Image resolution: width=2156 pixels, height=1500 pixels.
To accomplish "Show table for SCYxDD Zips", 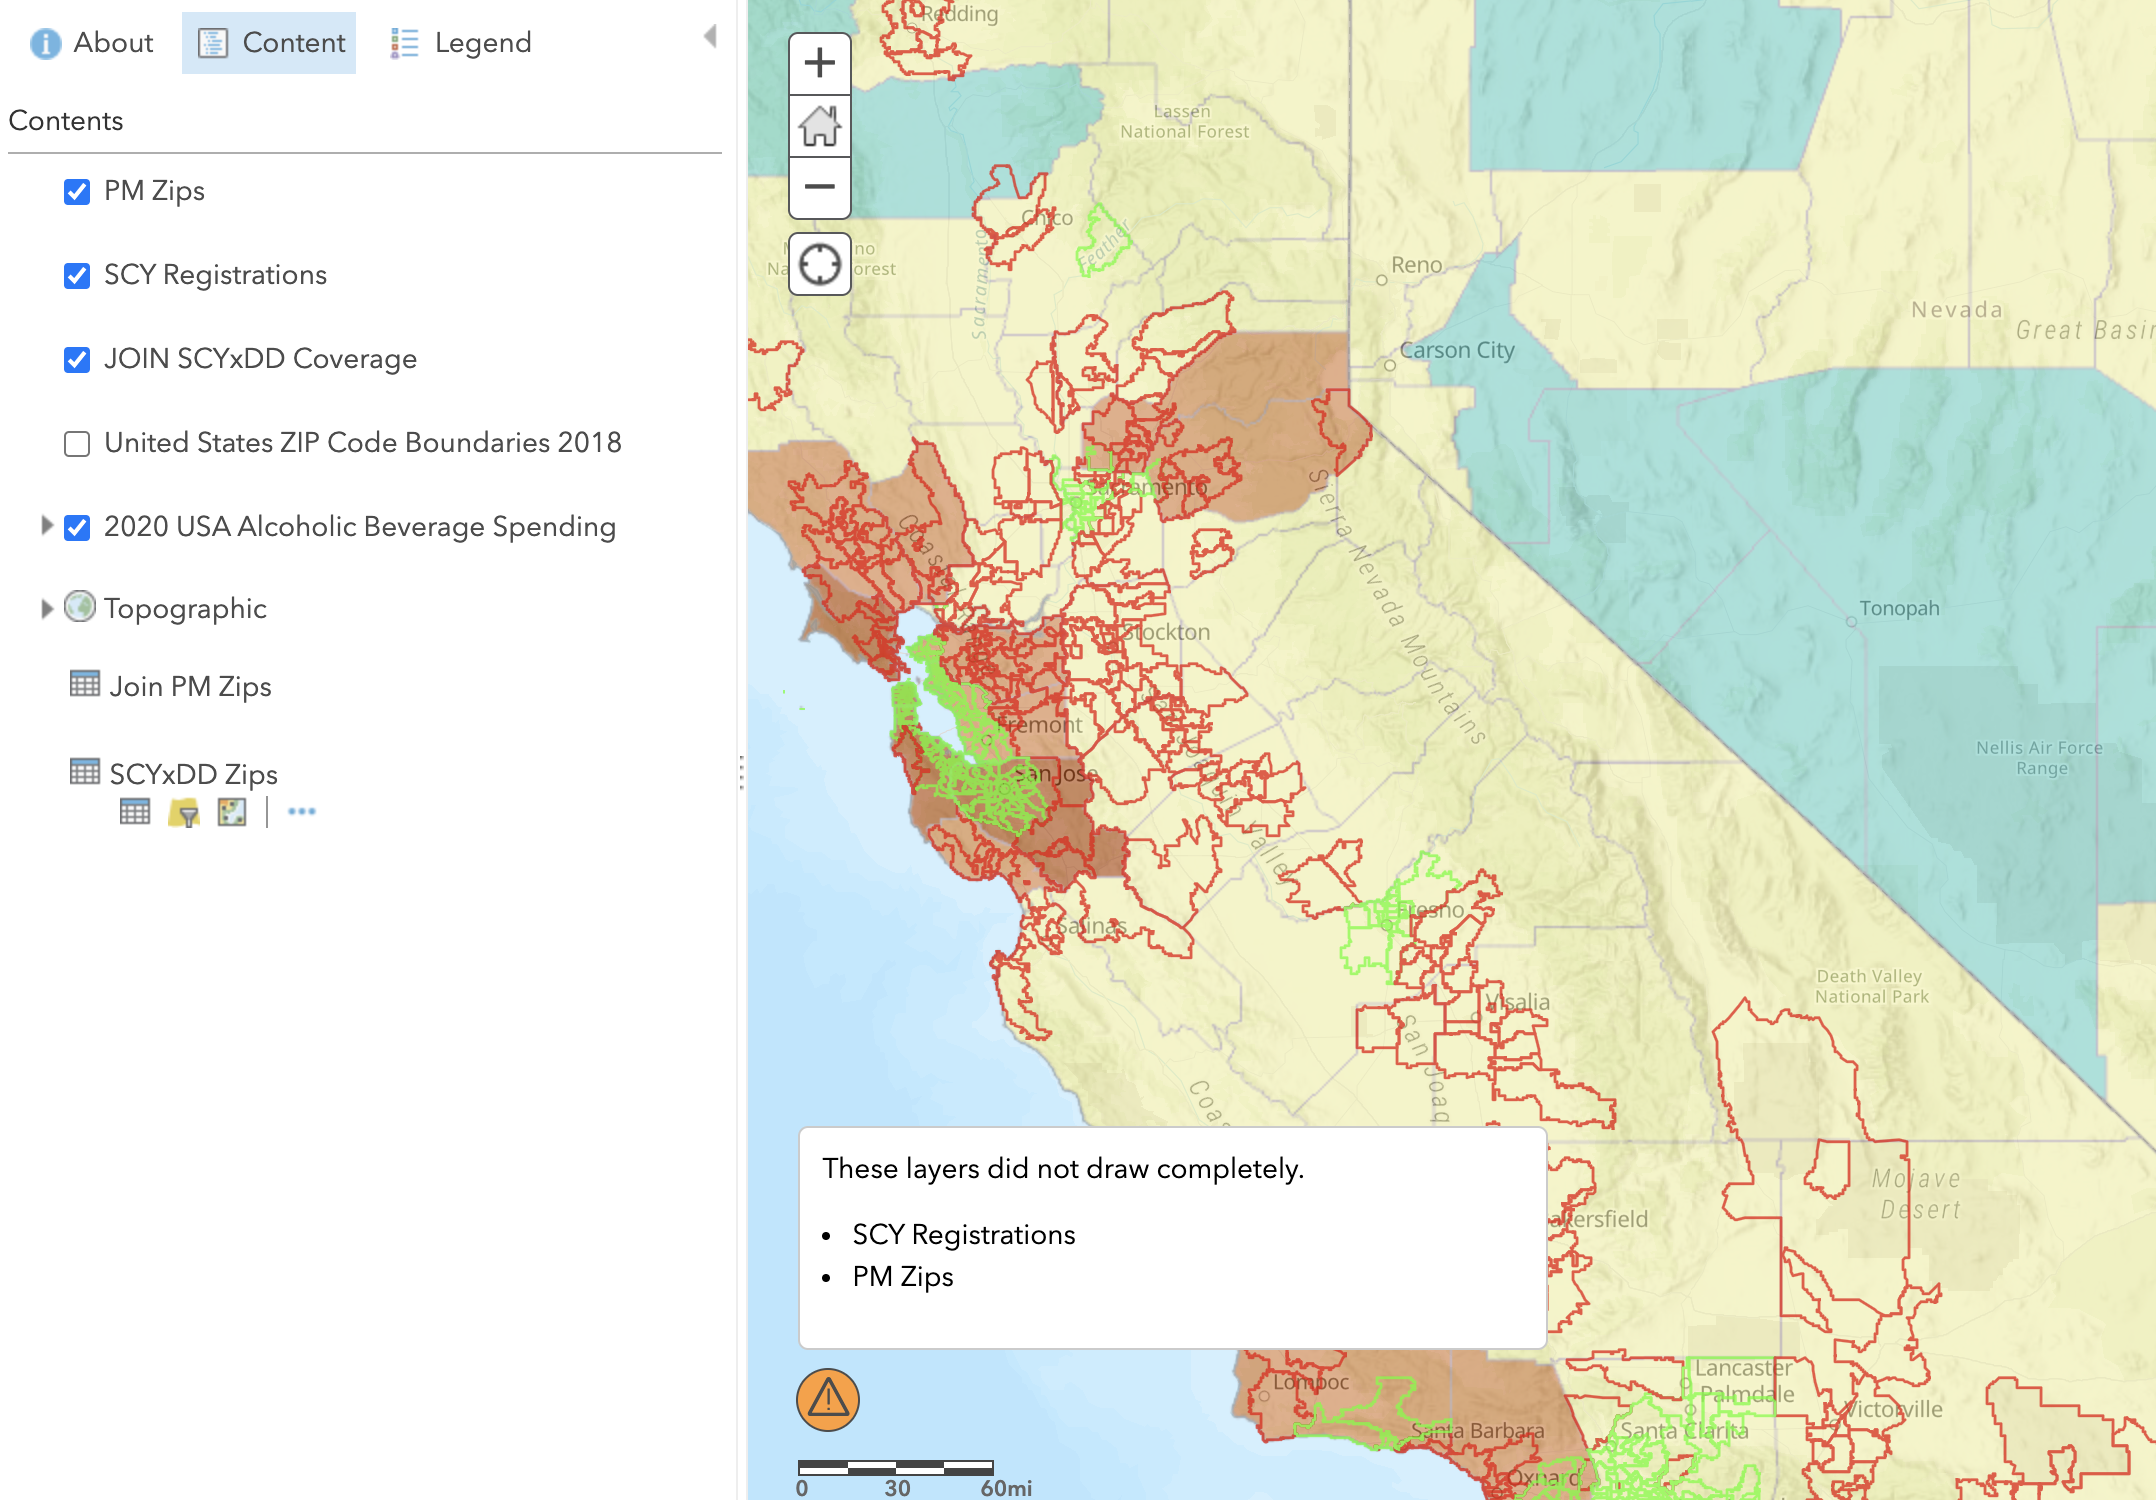I will pos(135,812).
